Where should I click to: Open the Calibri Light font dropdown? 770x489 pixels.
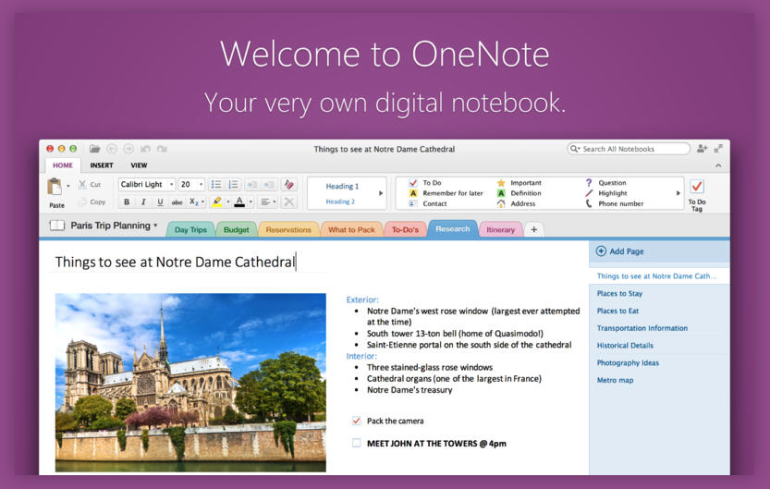[x=171, y=184]
